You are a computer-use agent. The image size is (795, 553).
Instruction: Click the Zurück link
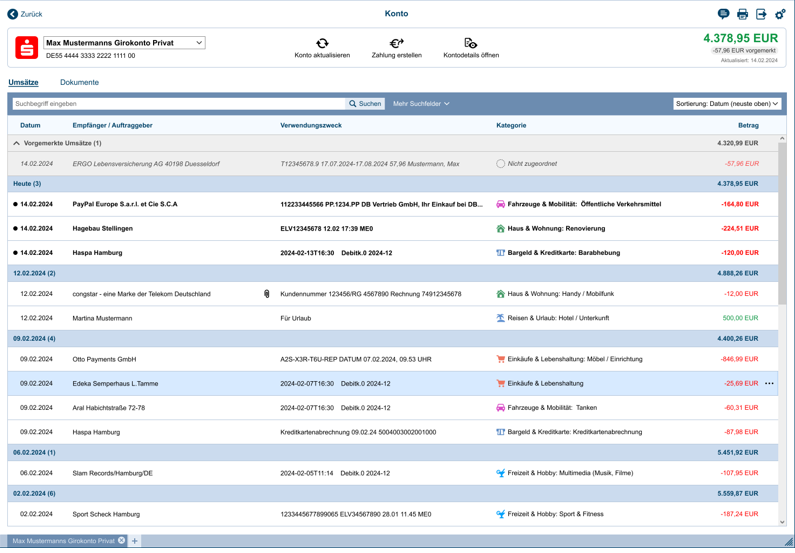click(31, 14)
